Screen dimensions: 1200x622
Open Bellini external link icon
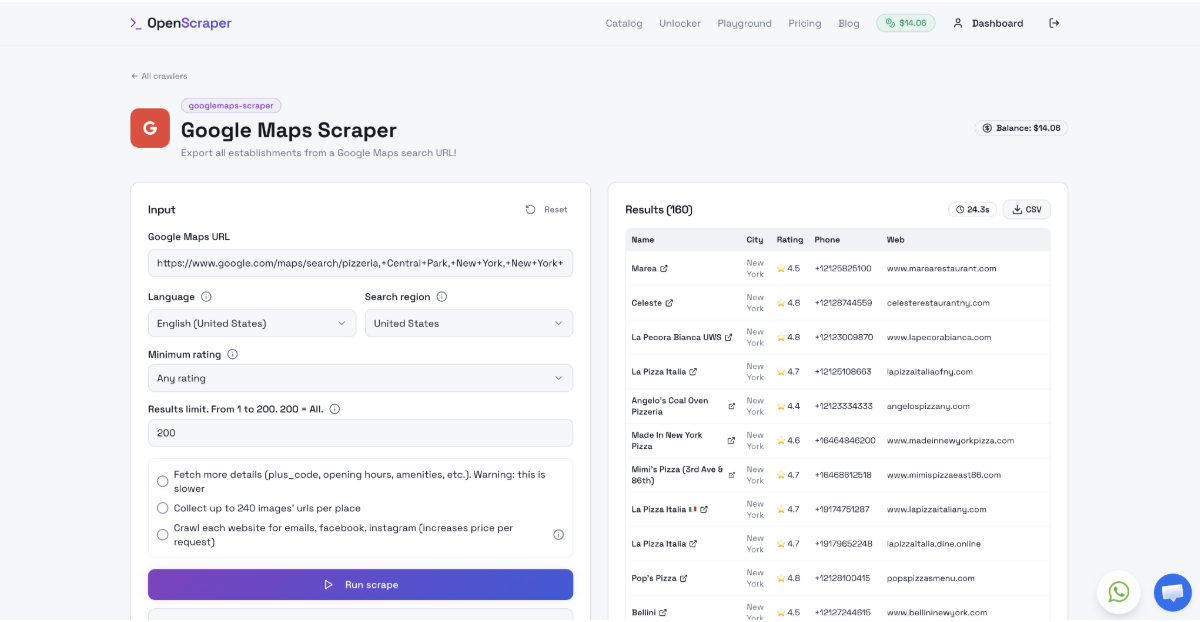point(662,612)
